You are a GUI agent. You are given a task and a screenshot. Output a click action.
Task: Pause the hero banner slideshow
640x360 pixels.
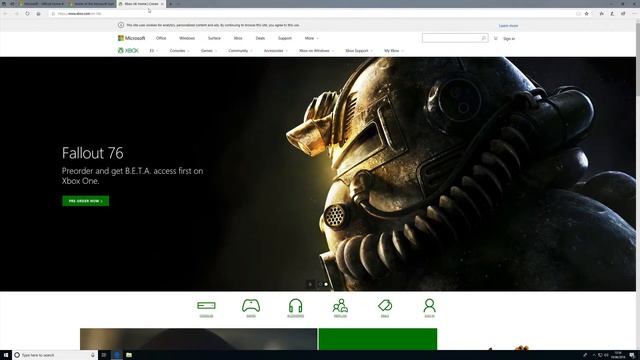(x=310, y=284)
